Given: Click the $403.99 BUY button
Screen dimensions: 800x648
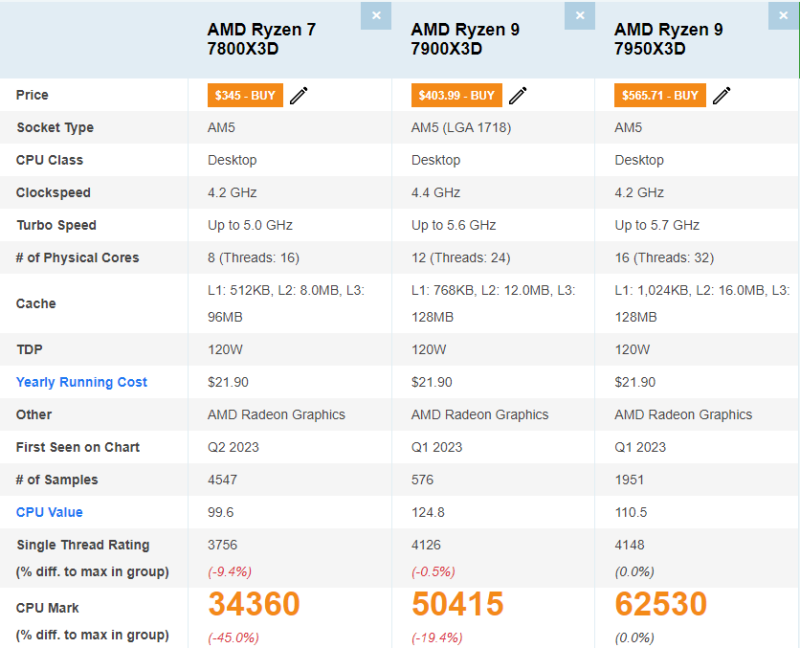Looking at the screenshot, I should tap(456, 95).
